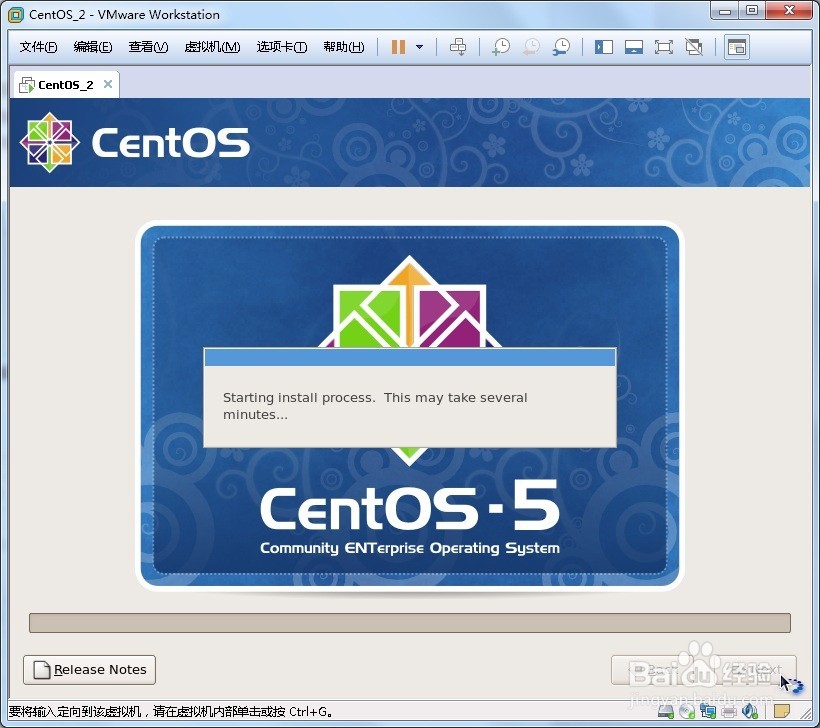Click the install progress bar
The image size is (820, 728).
[410, 622]
